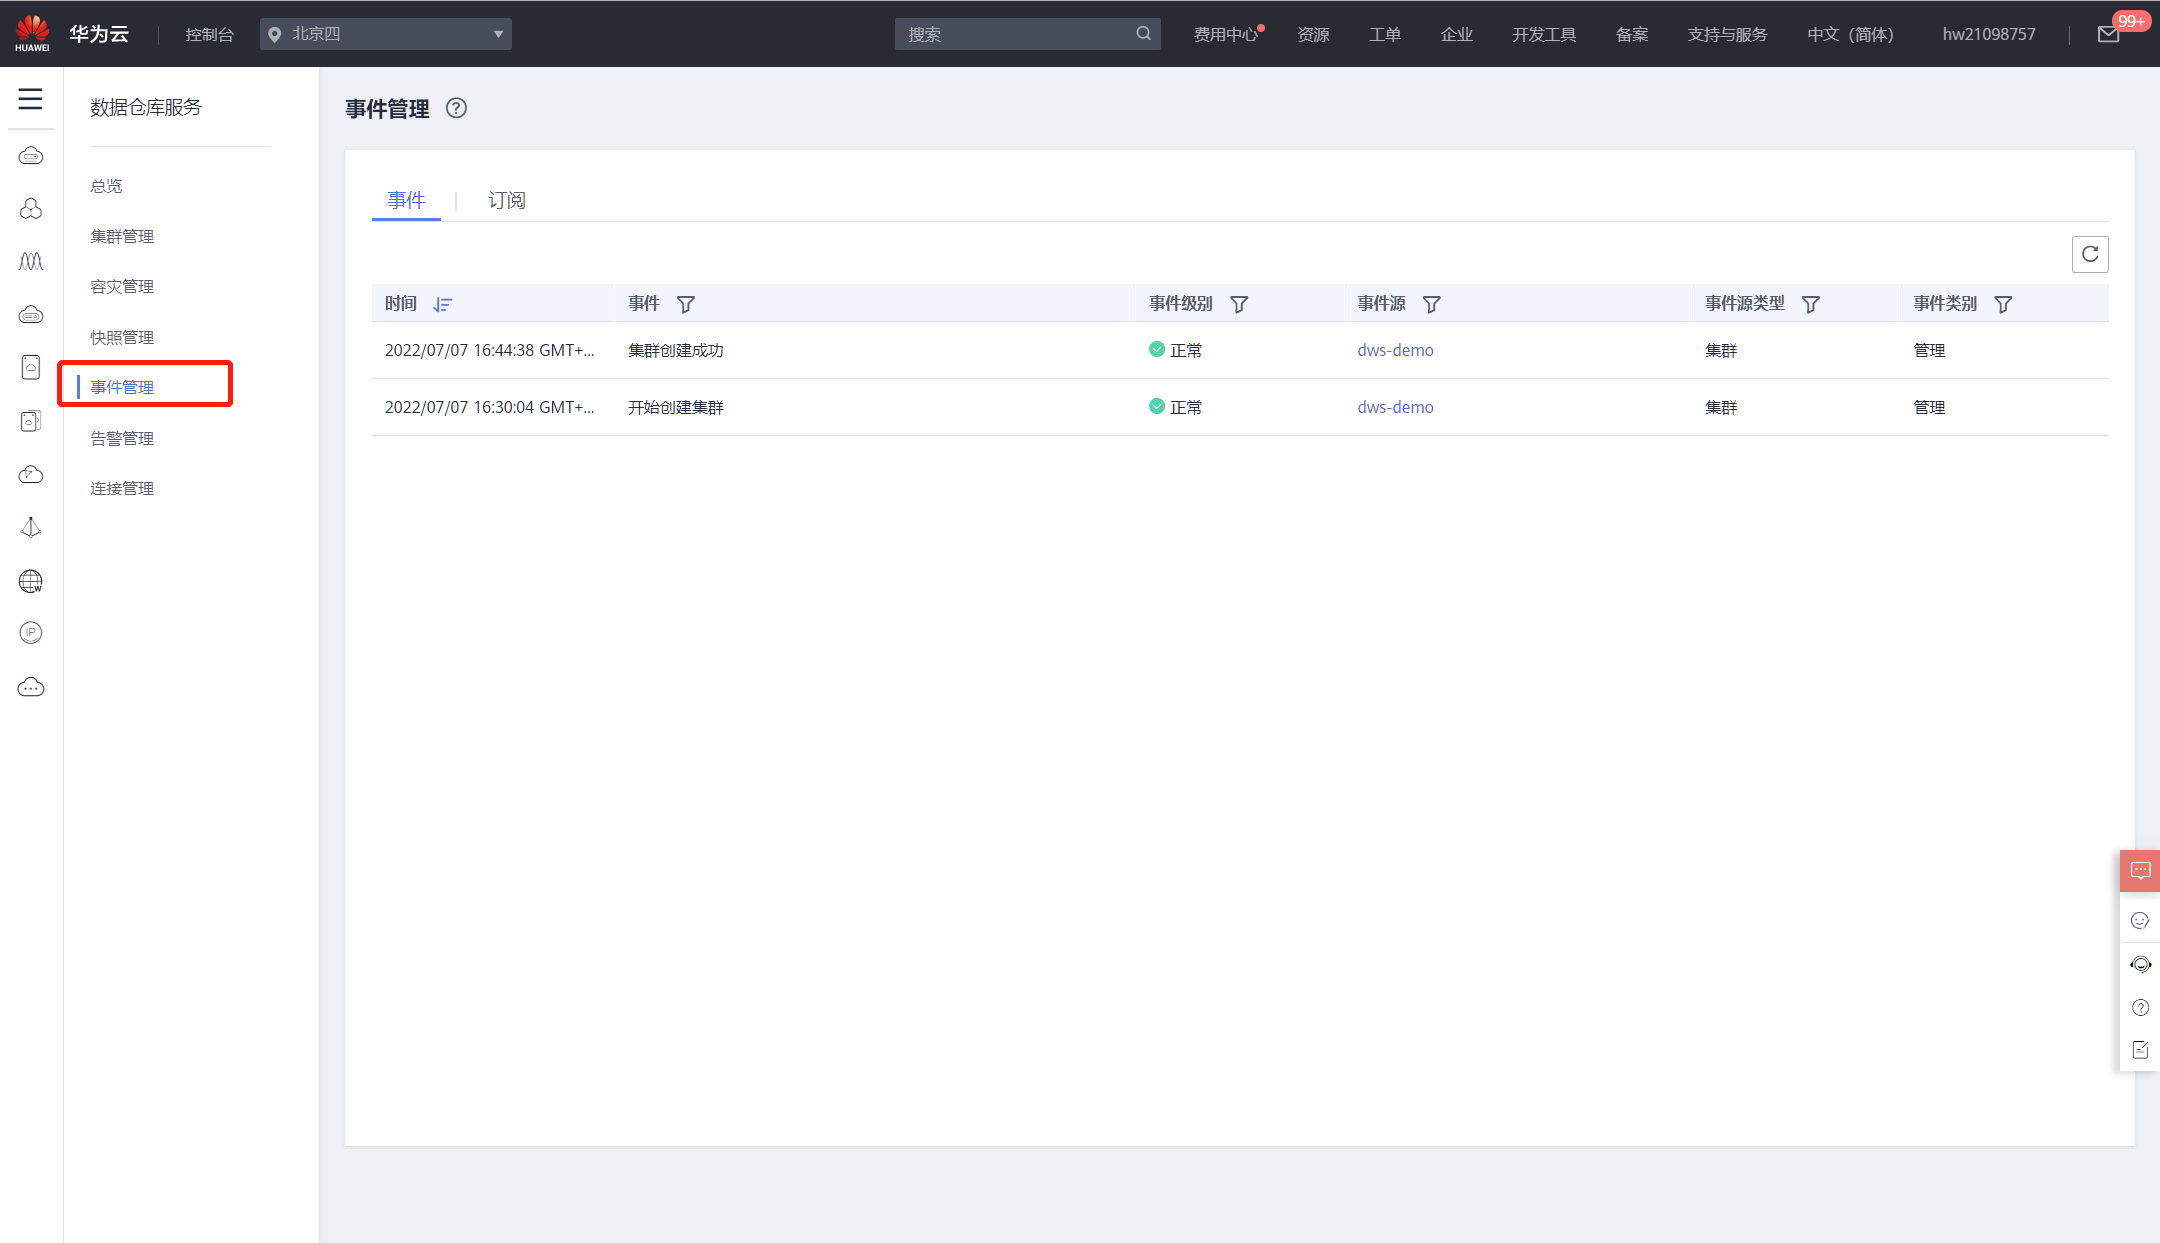Toggle the 时间 column sort order
The image size is (2160, 1243).
point(443,304)
